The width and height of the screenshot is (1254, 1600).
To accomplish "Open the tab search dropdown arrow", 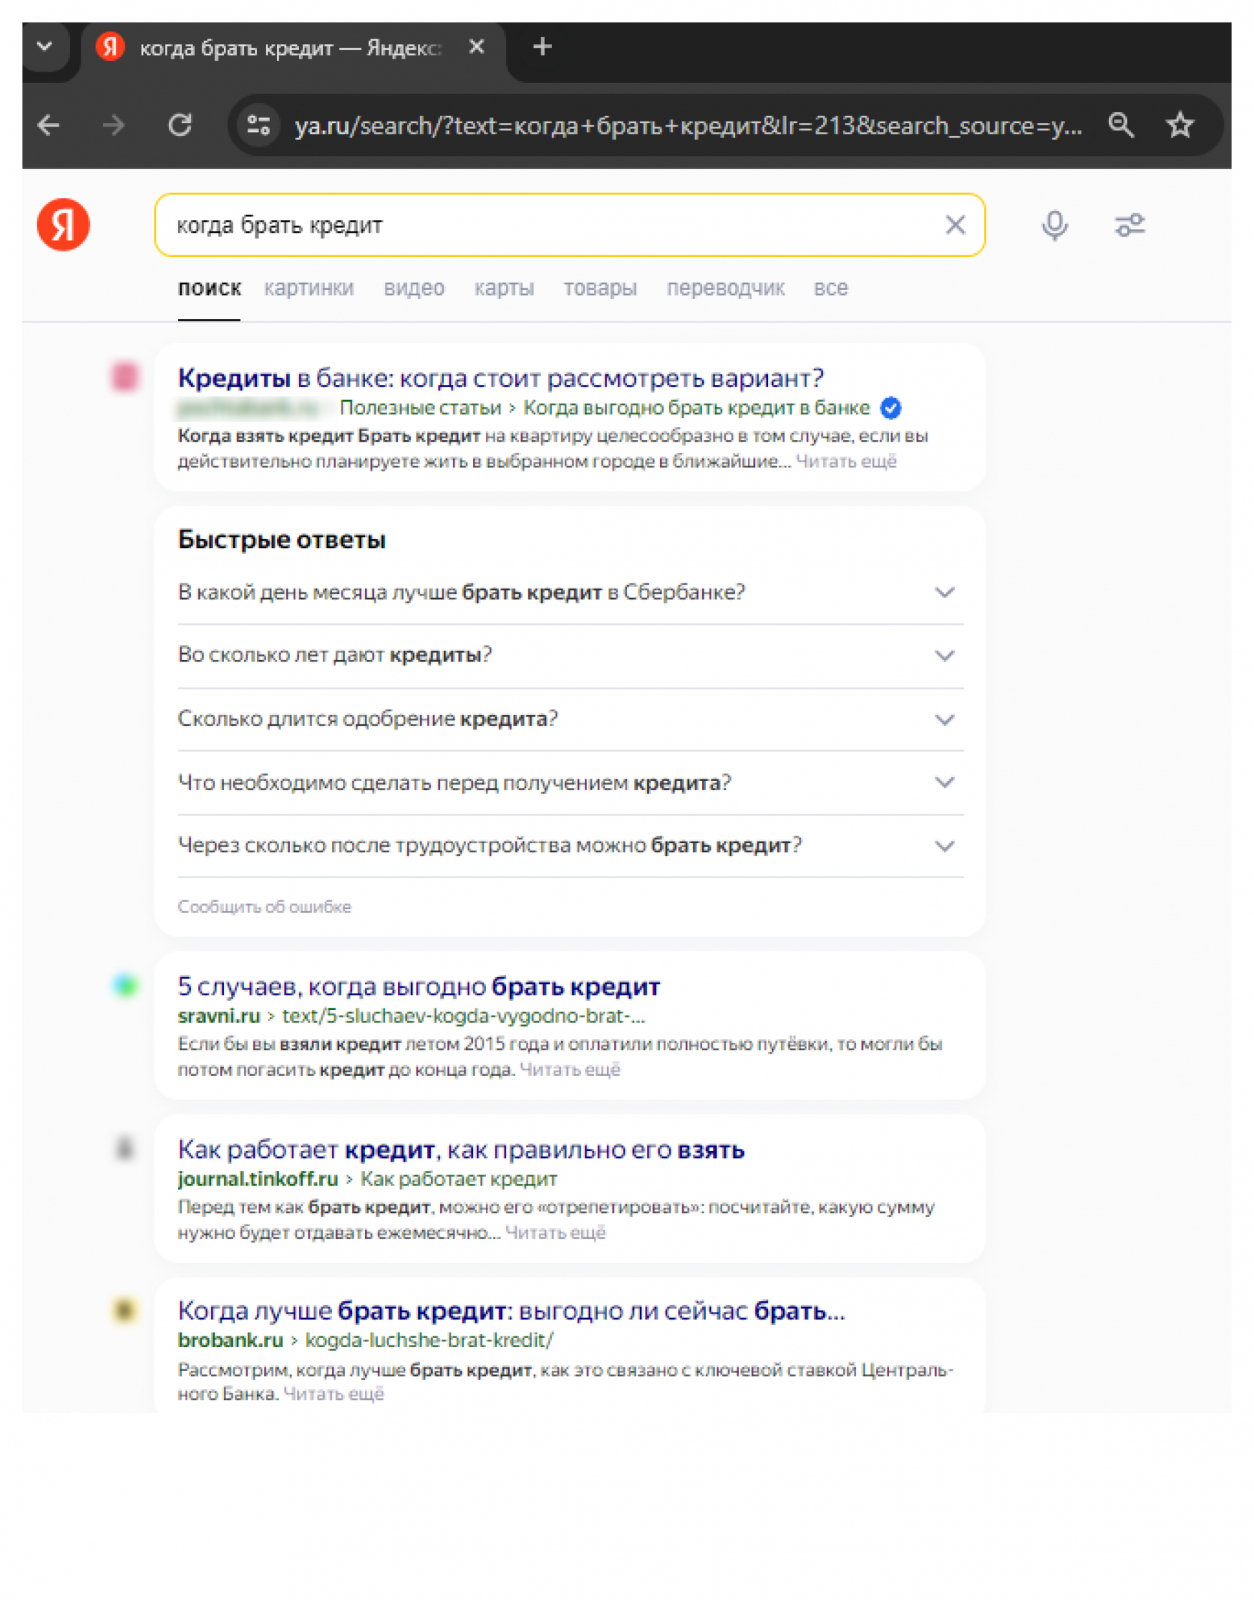I will click(x=45, y=47).
